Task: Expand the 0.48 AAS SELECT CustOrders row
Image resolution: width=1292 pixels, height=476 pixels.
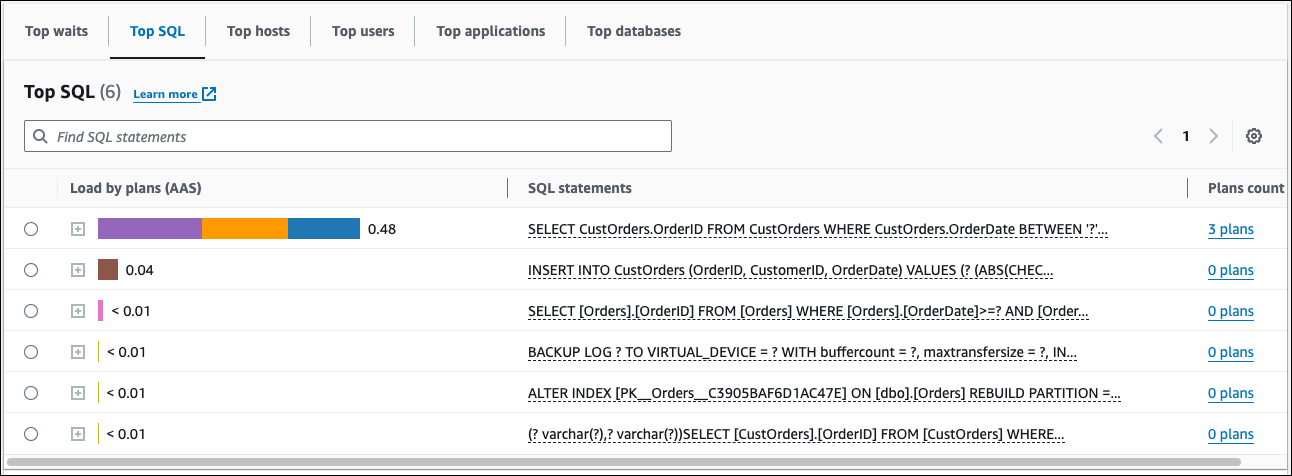Action: click(x=77, y=229)
